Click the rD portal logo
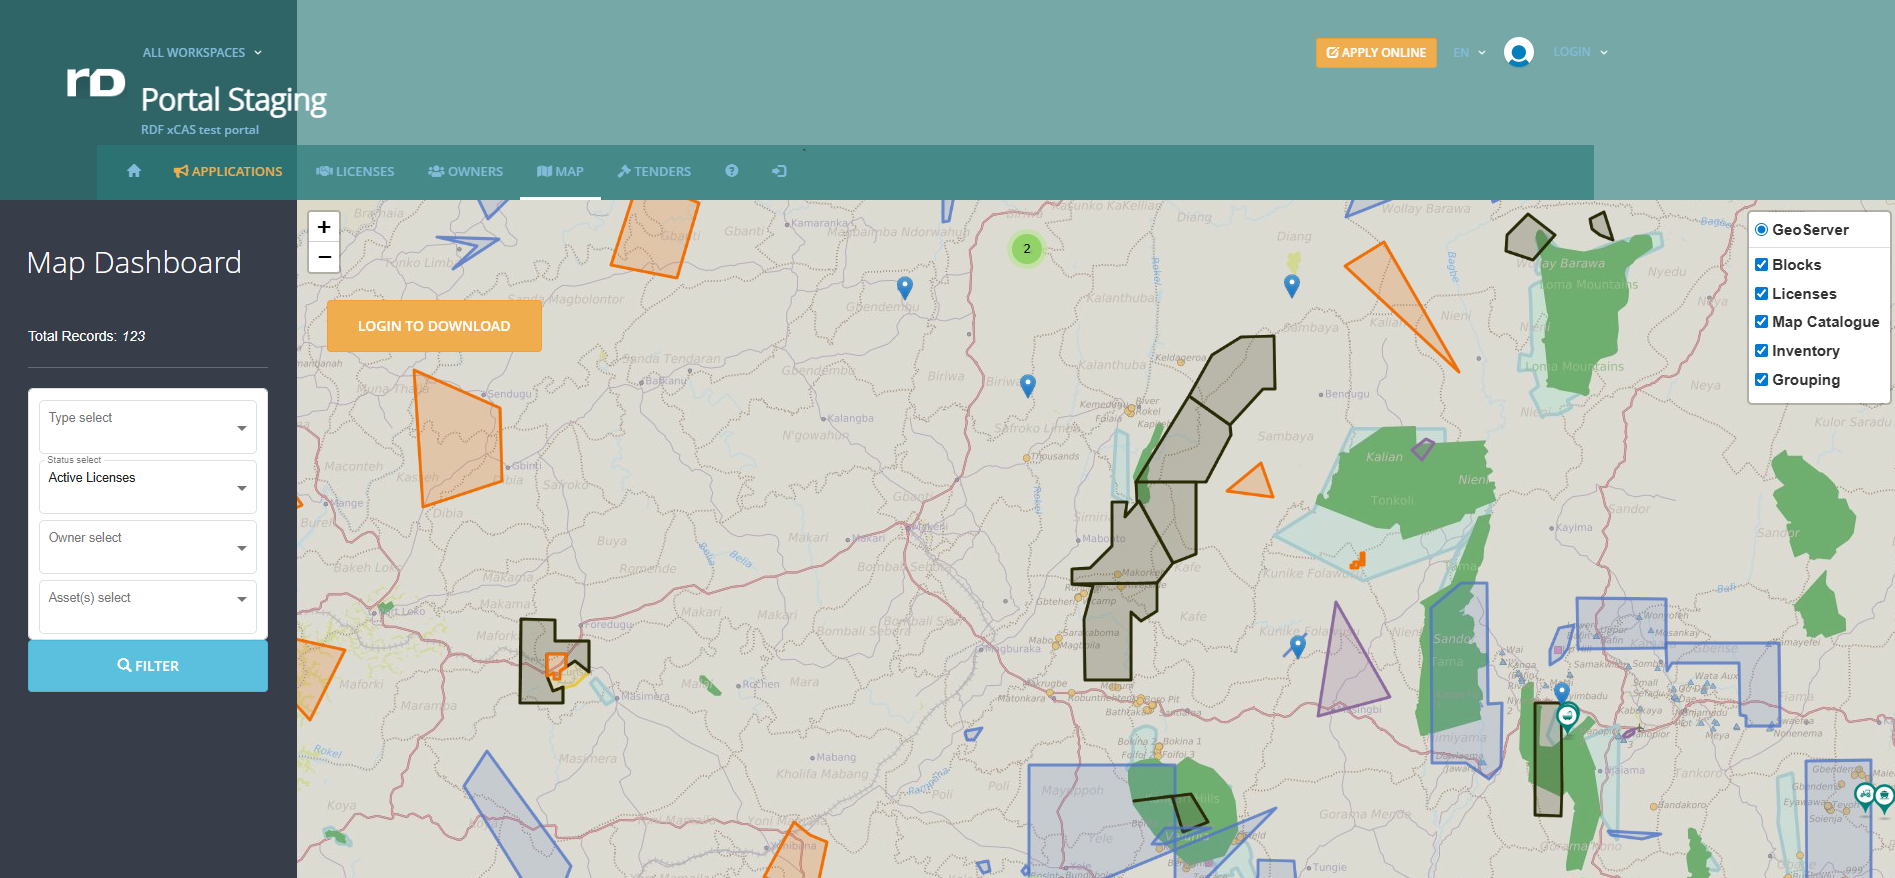 point(96,83)
